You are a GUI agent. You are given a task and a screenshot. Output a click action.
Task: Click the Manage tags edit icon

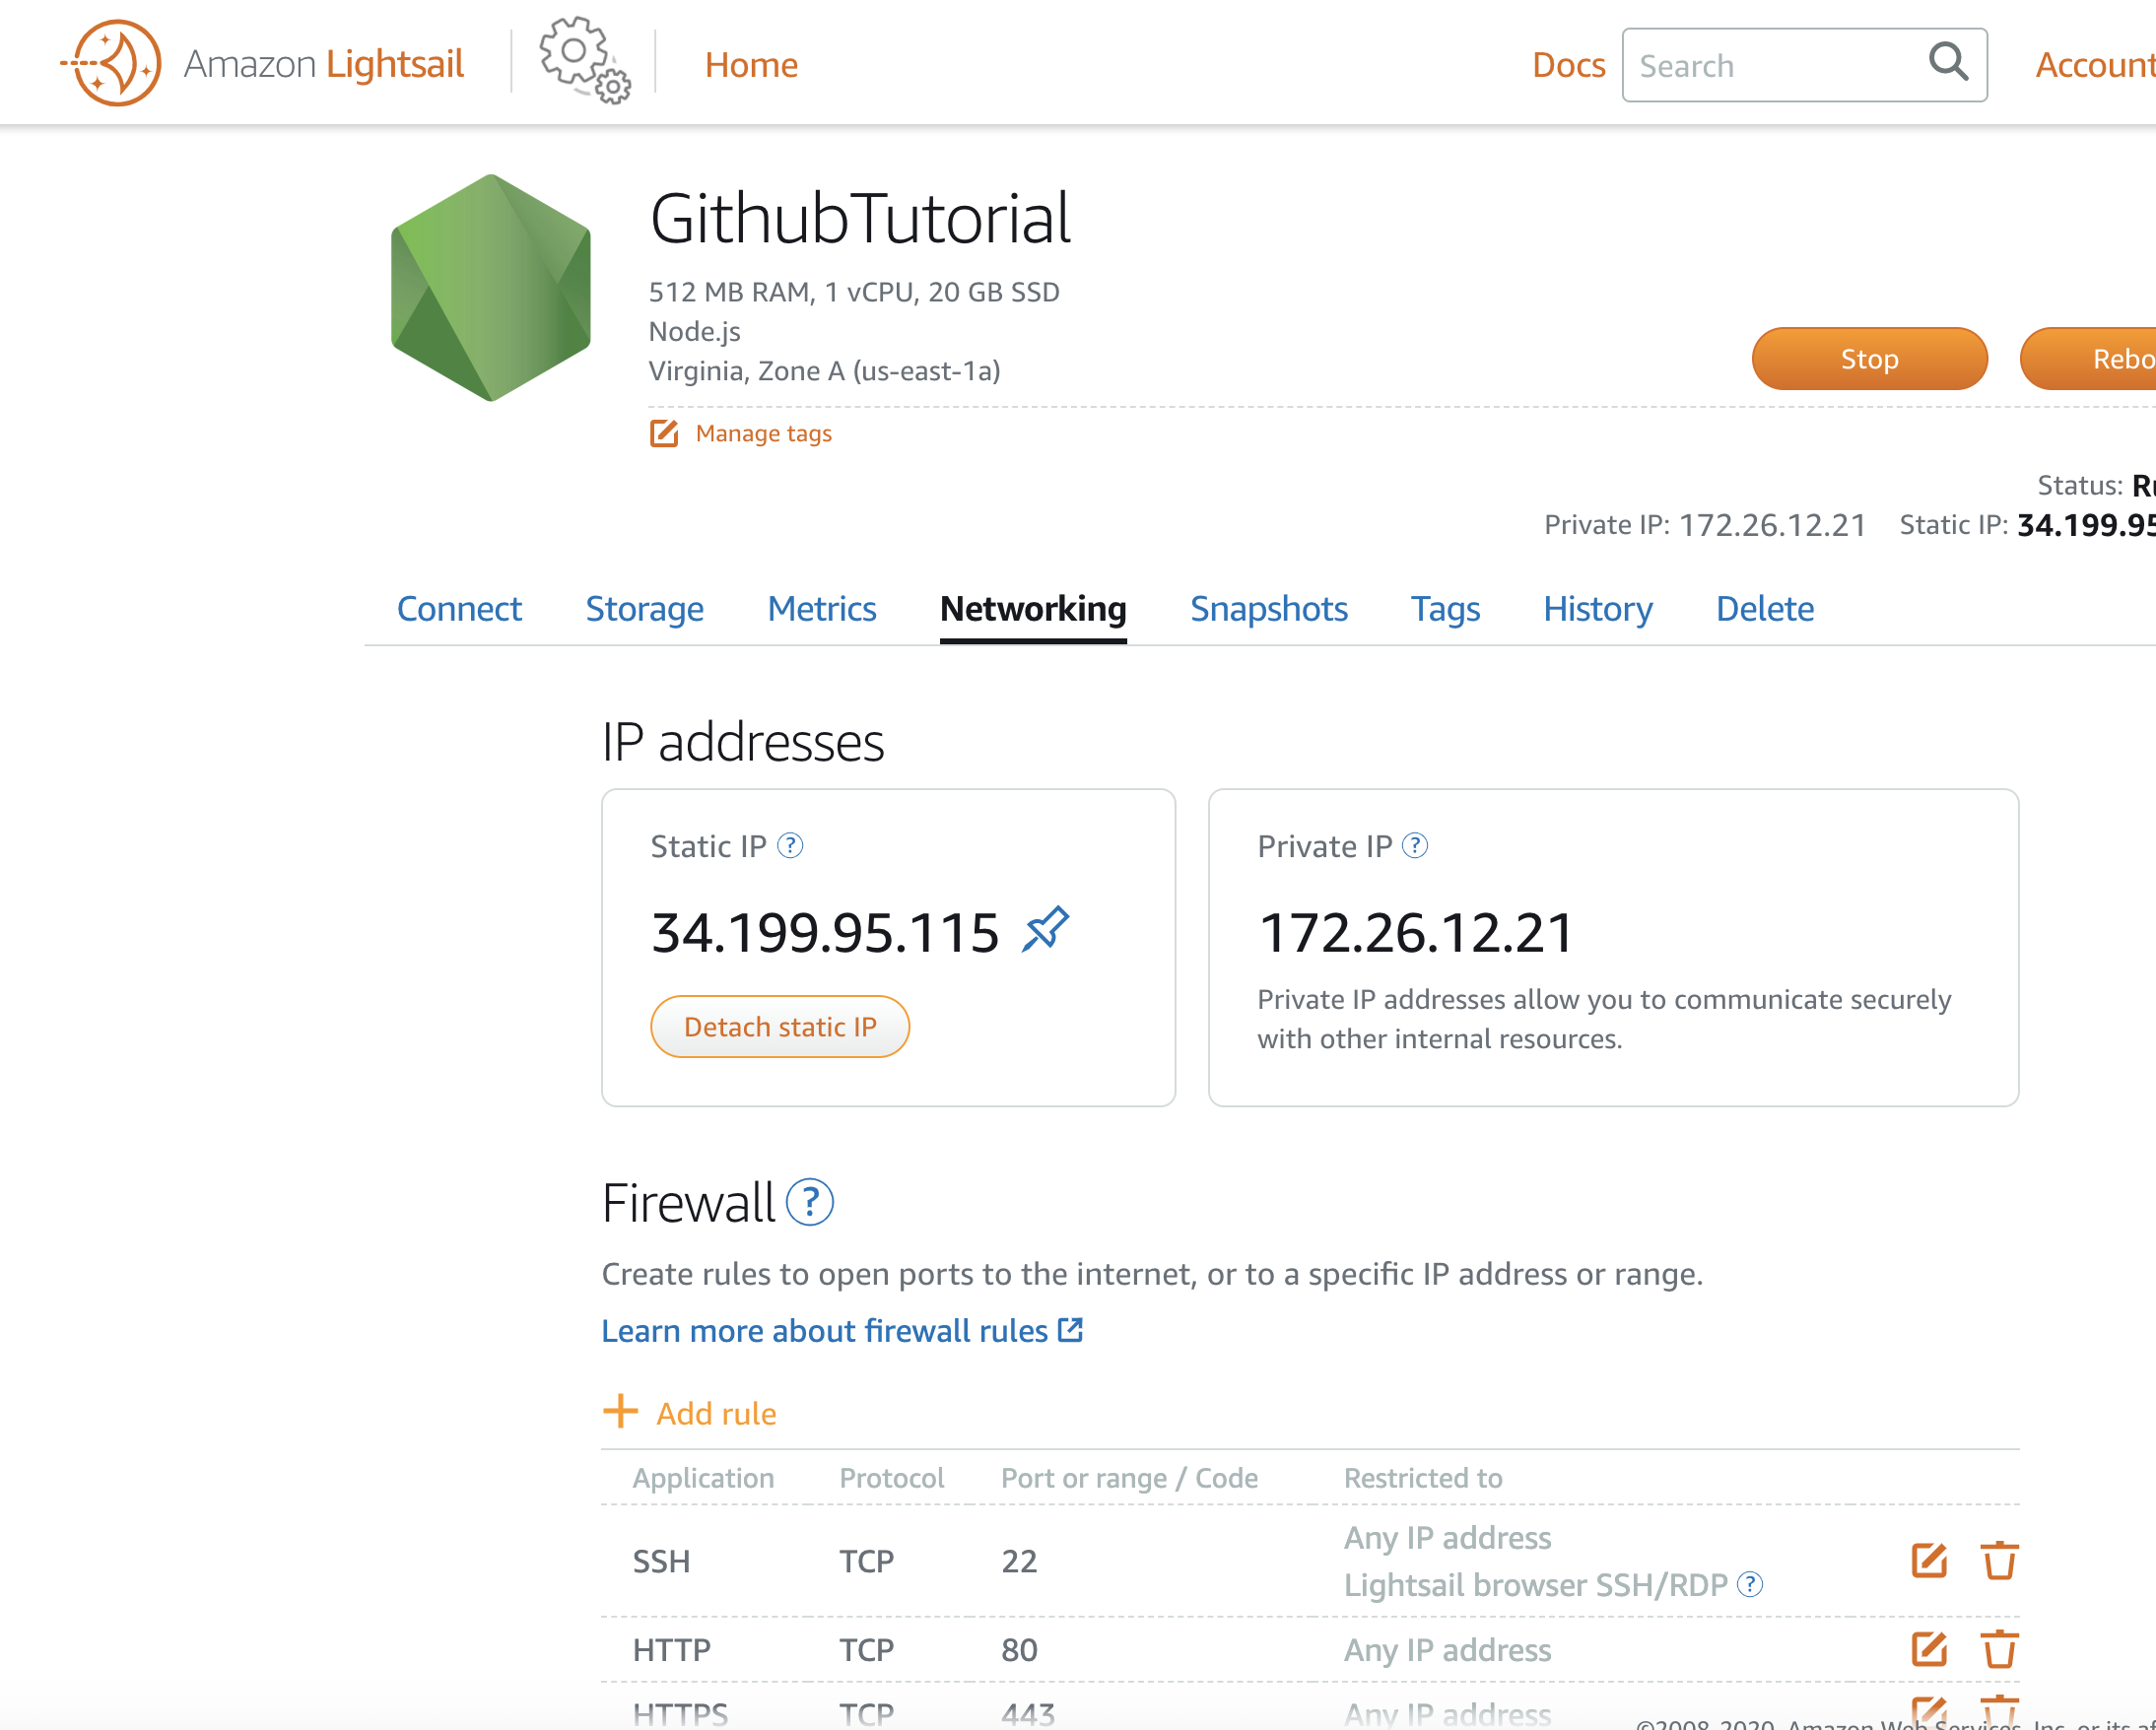tap(664, 433)
